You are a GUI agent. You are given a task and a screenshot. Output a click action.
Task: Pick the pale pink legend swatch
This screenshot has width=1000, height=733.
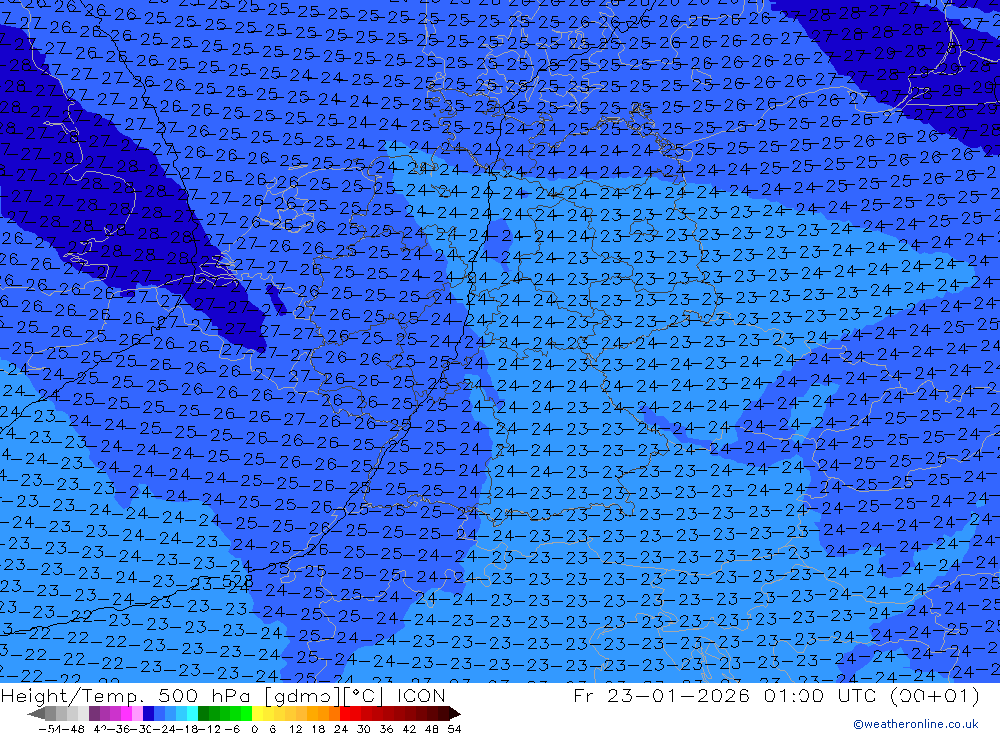(x=137, y=713)
